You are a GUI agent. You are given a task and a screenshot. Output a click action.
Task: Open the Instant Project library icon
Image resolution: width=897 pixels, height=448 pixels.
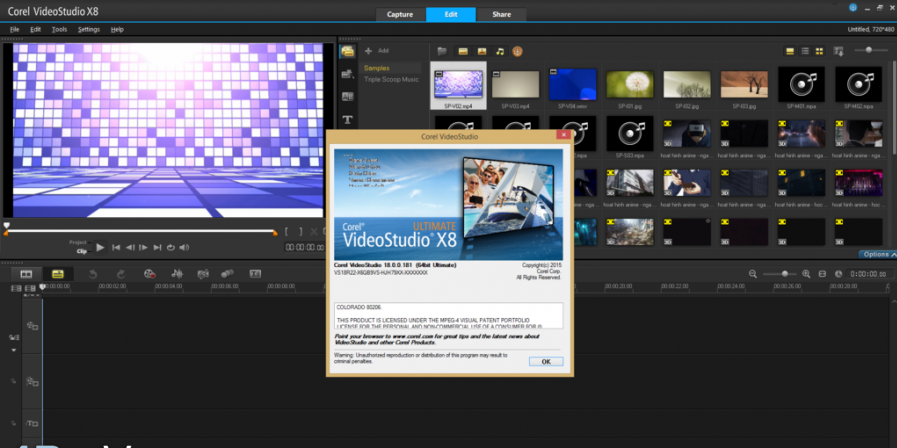(347, 74)
